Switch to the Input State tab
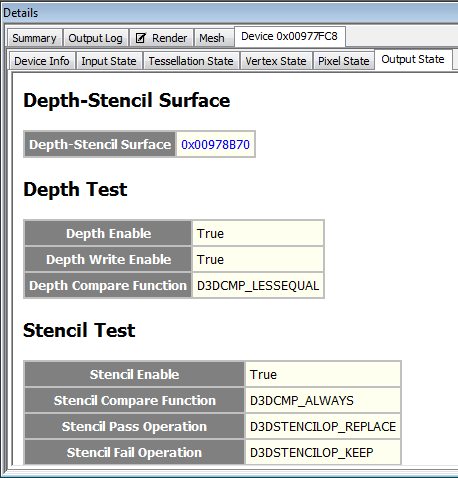Screen dimensions: 458x478 point(109,61)
